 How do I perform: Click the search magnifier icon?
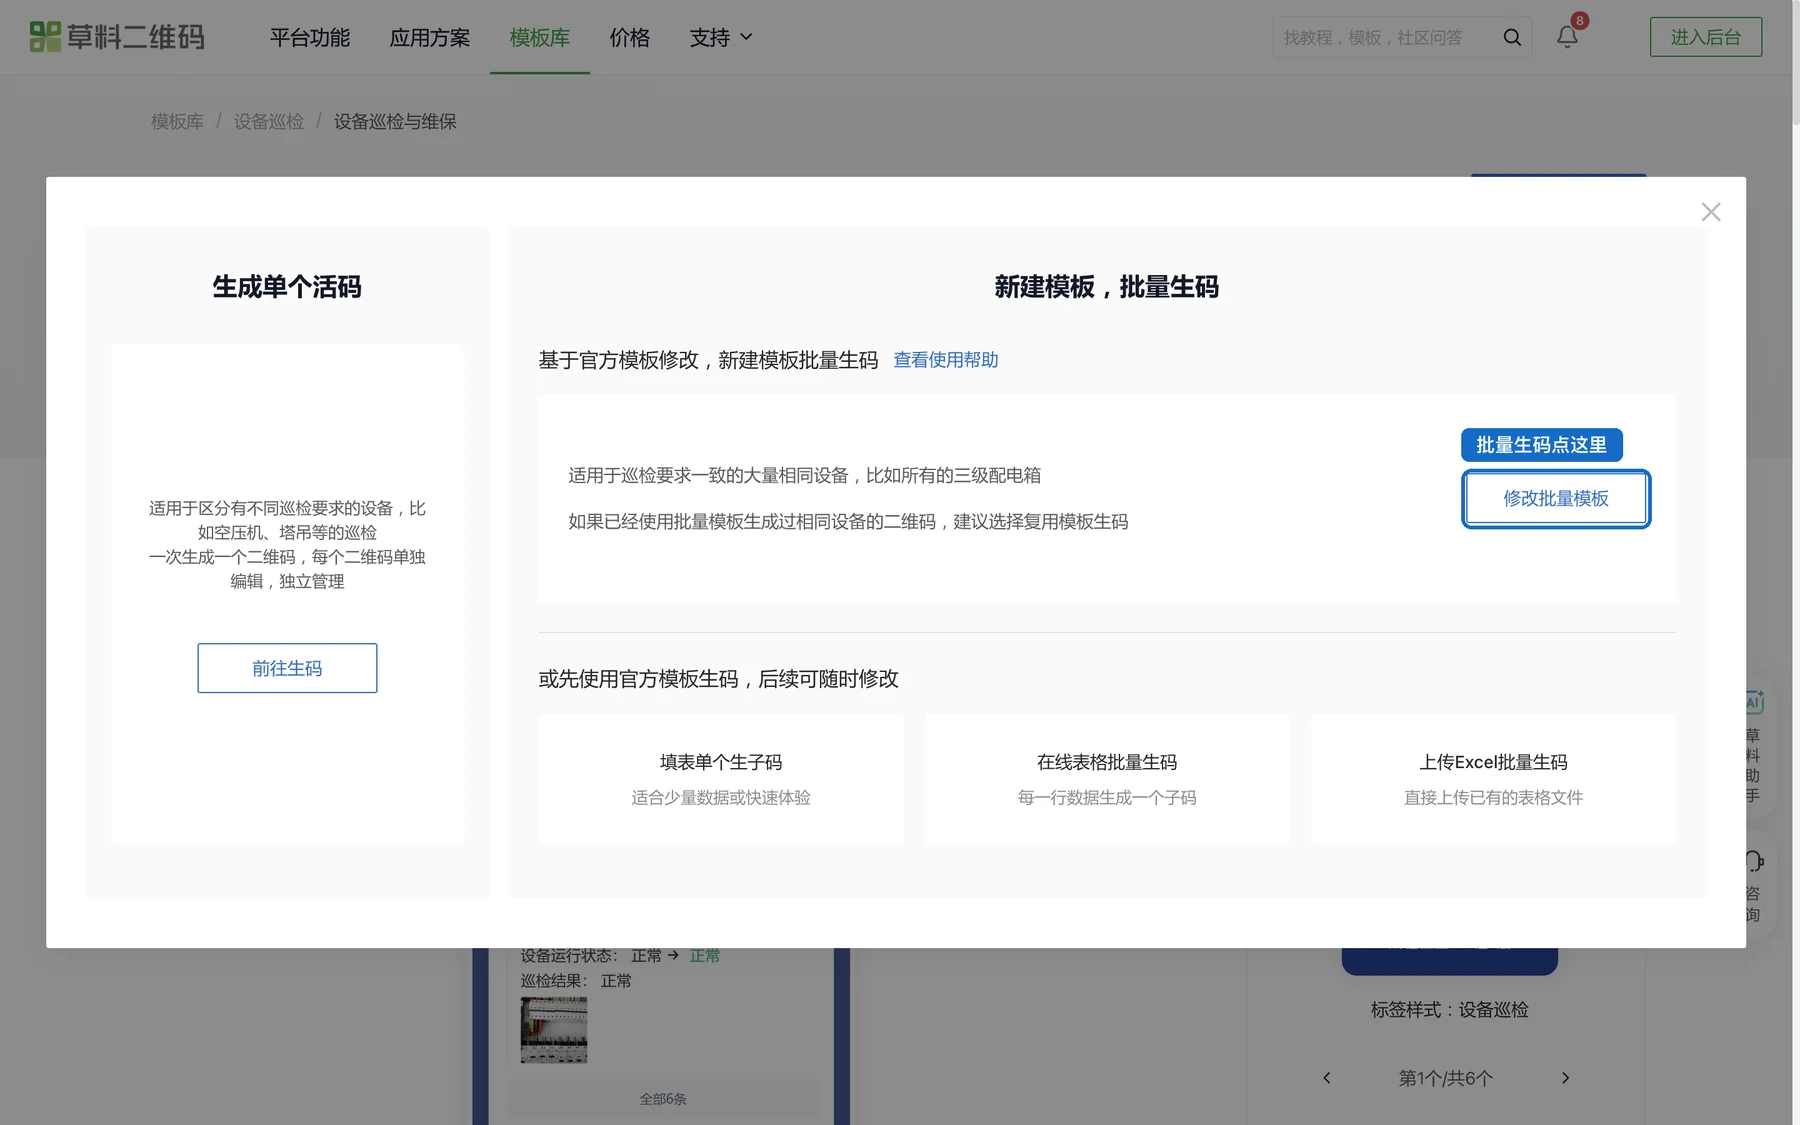(x=1512, y=37)
